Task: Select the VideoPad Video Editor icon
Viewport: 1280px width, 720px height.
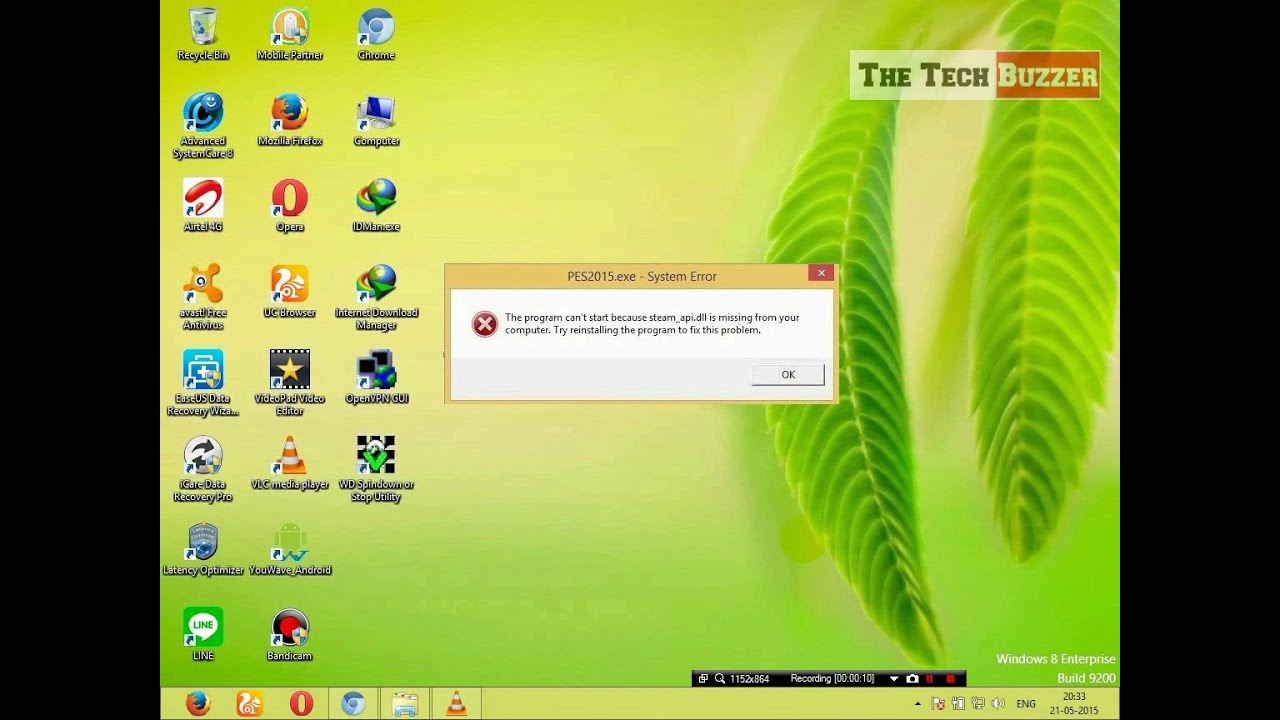Action: 290,383
